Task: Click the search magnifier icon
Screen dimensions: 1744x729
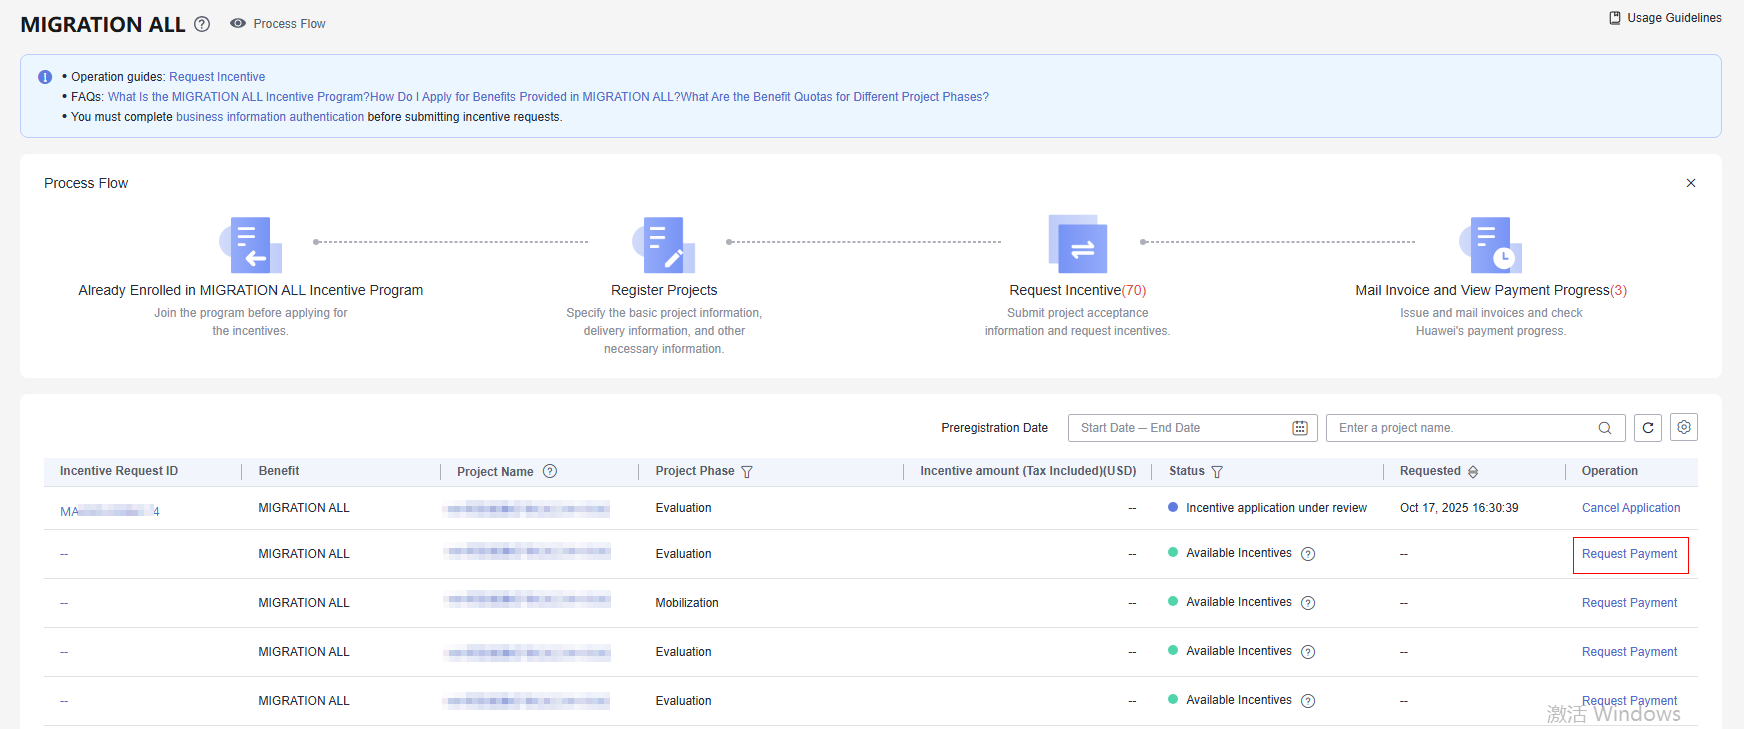Action: tap(1605, 428)
